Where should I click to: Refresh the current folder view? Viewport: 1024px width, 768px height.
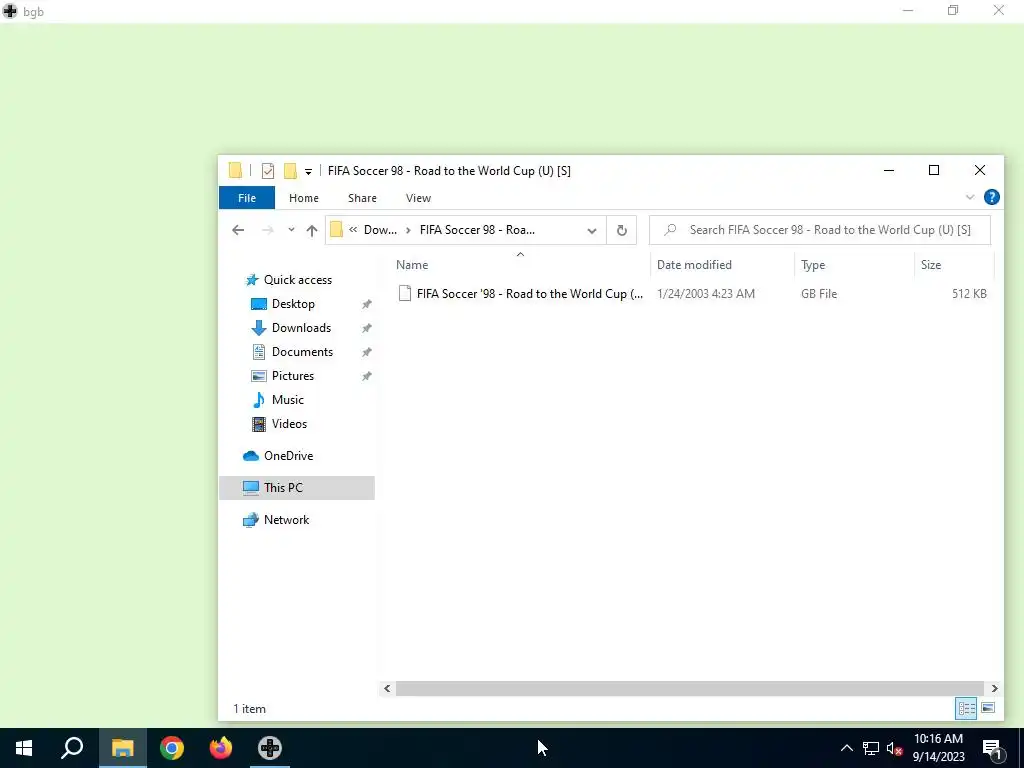[622, 231]
